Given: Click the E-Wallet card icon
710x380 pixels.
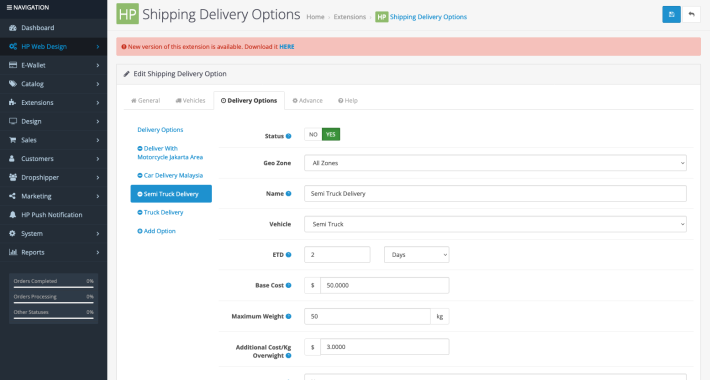Looking at the screenshot, I should [13, 65].
